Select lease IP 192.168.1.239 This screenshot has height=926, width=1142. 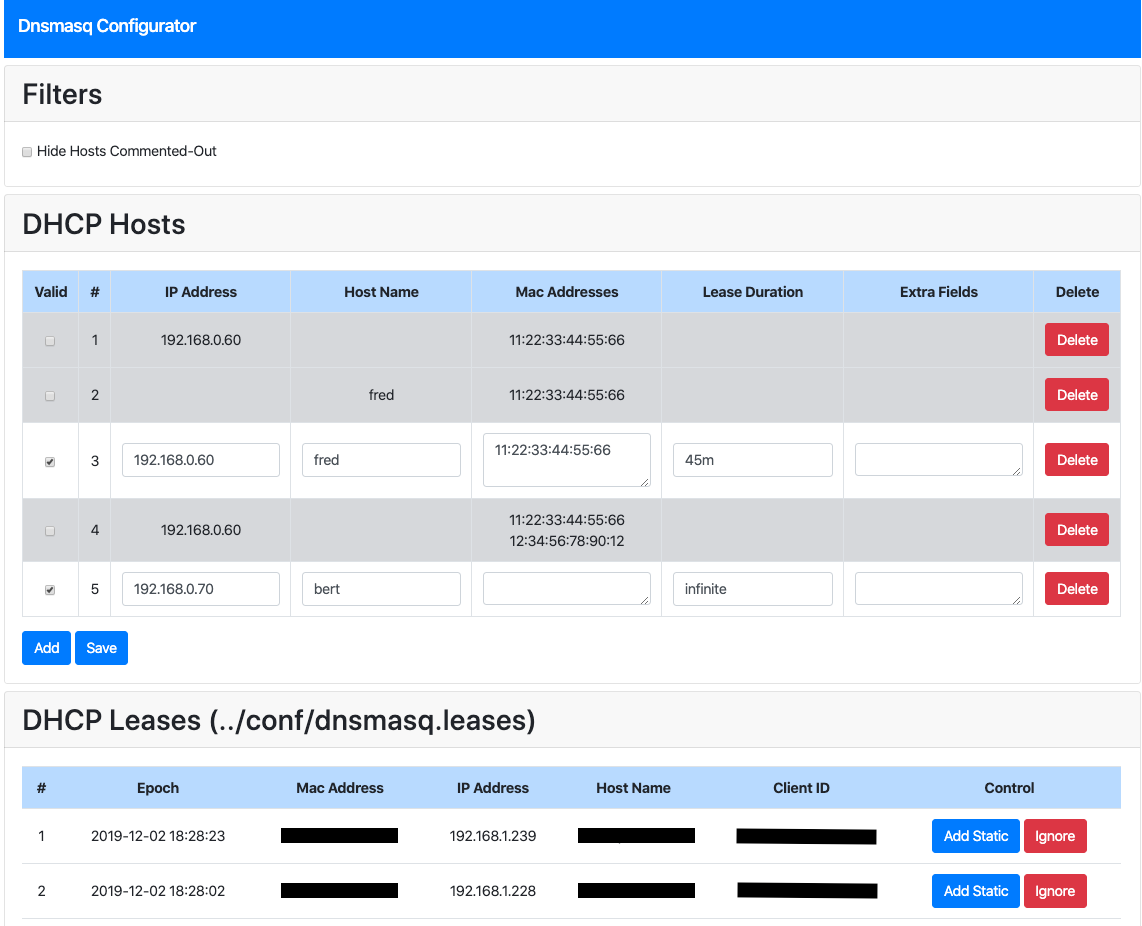point(493,836)
